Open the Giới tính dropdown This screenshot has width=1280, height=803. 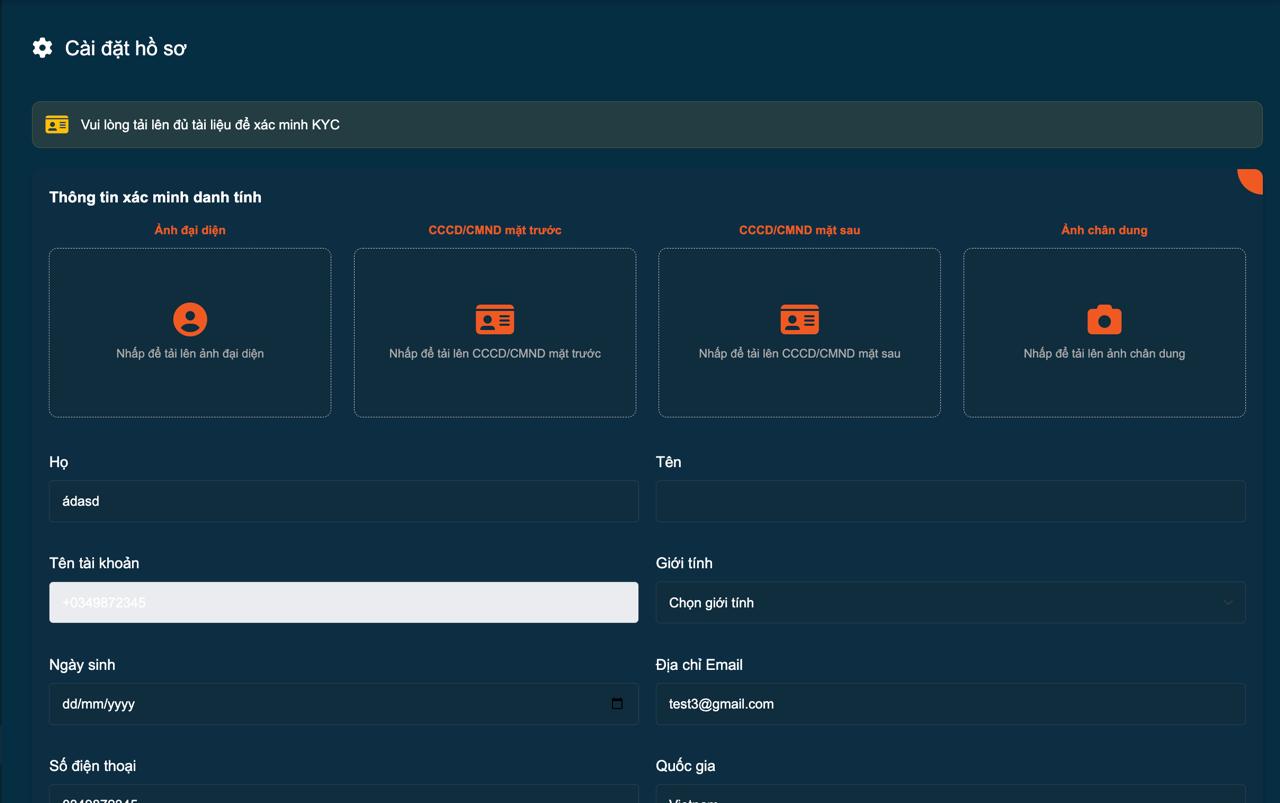(x=950, y=602)
